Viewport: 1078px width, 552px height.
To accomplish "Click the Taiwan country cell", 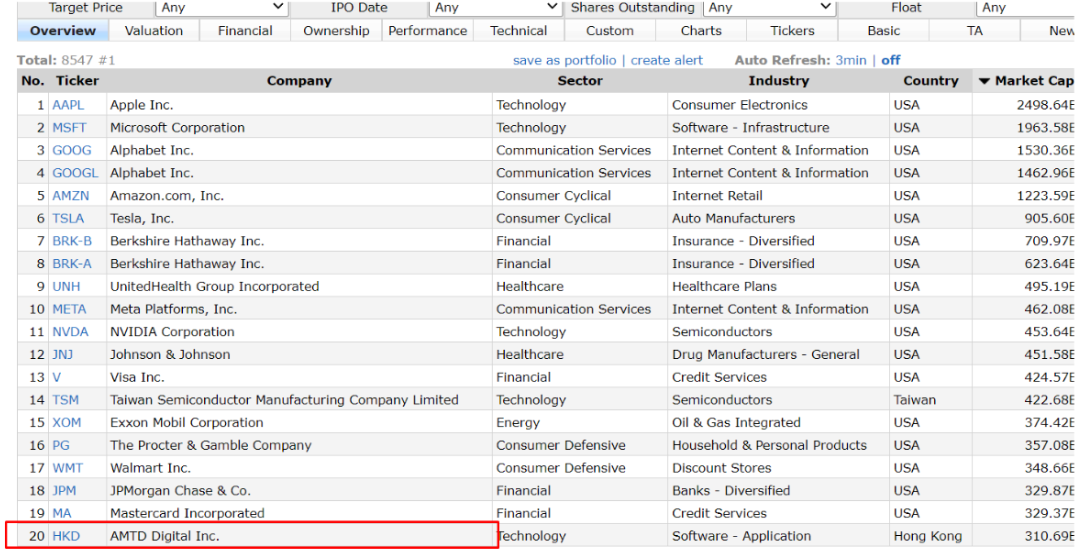I will (931, 400).
